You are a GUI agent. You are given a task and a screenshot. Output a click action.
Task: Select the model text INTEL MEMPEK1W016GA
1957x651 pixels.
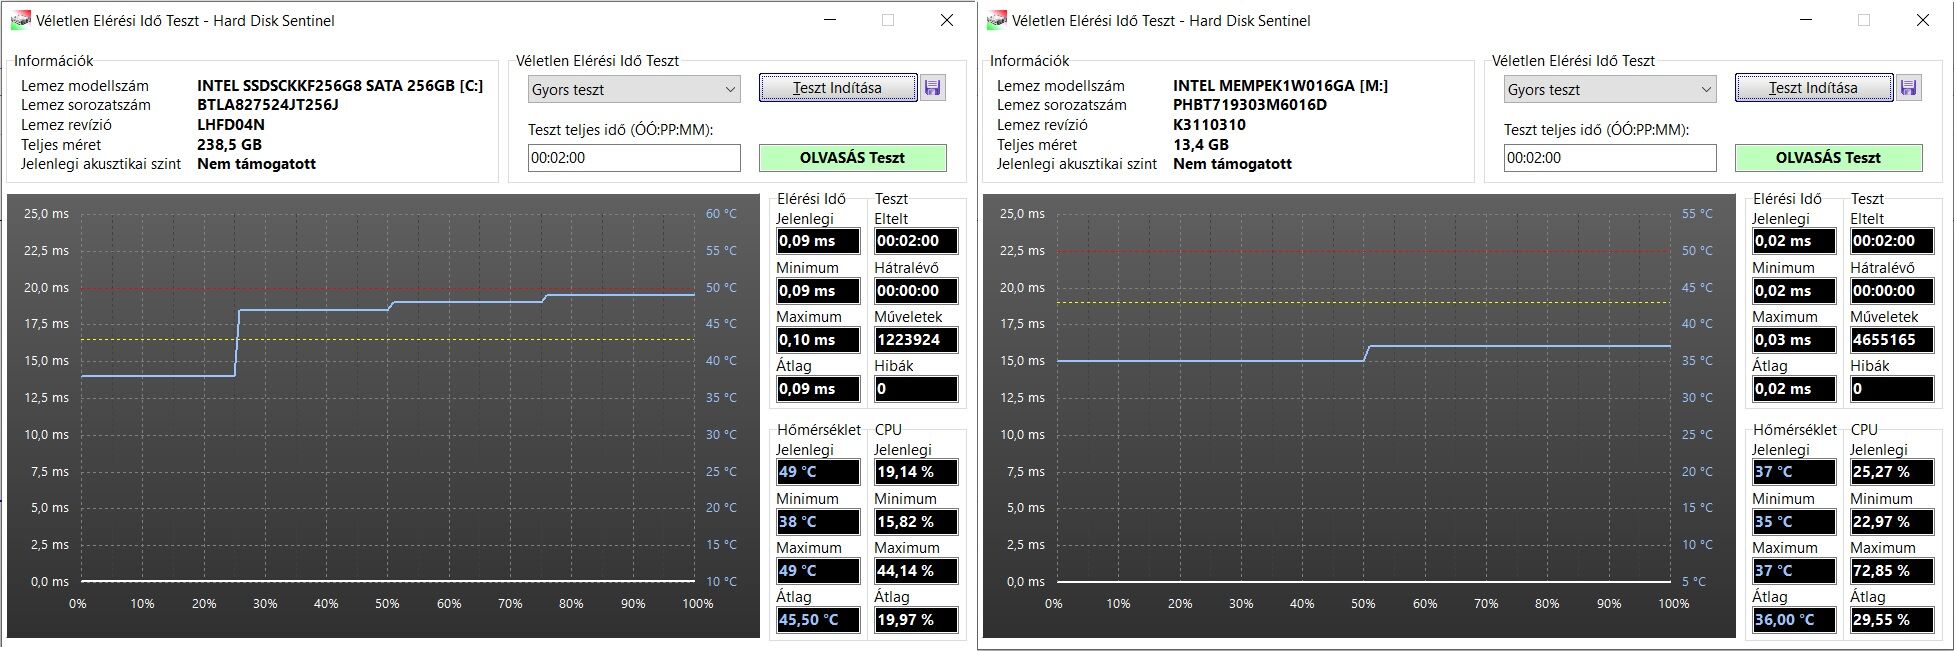click(x=1263, y=86)
